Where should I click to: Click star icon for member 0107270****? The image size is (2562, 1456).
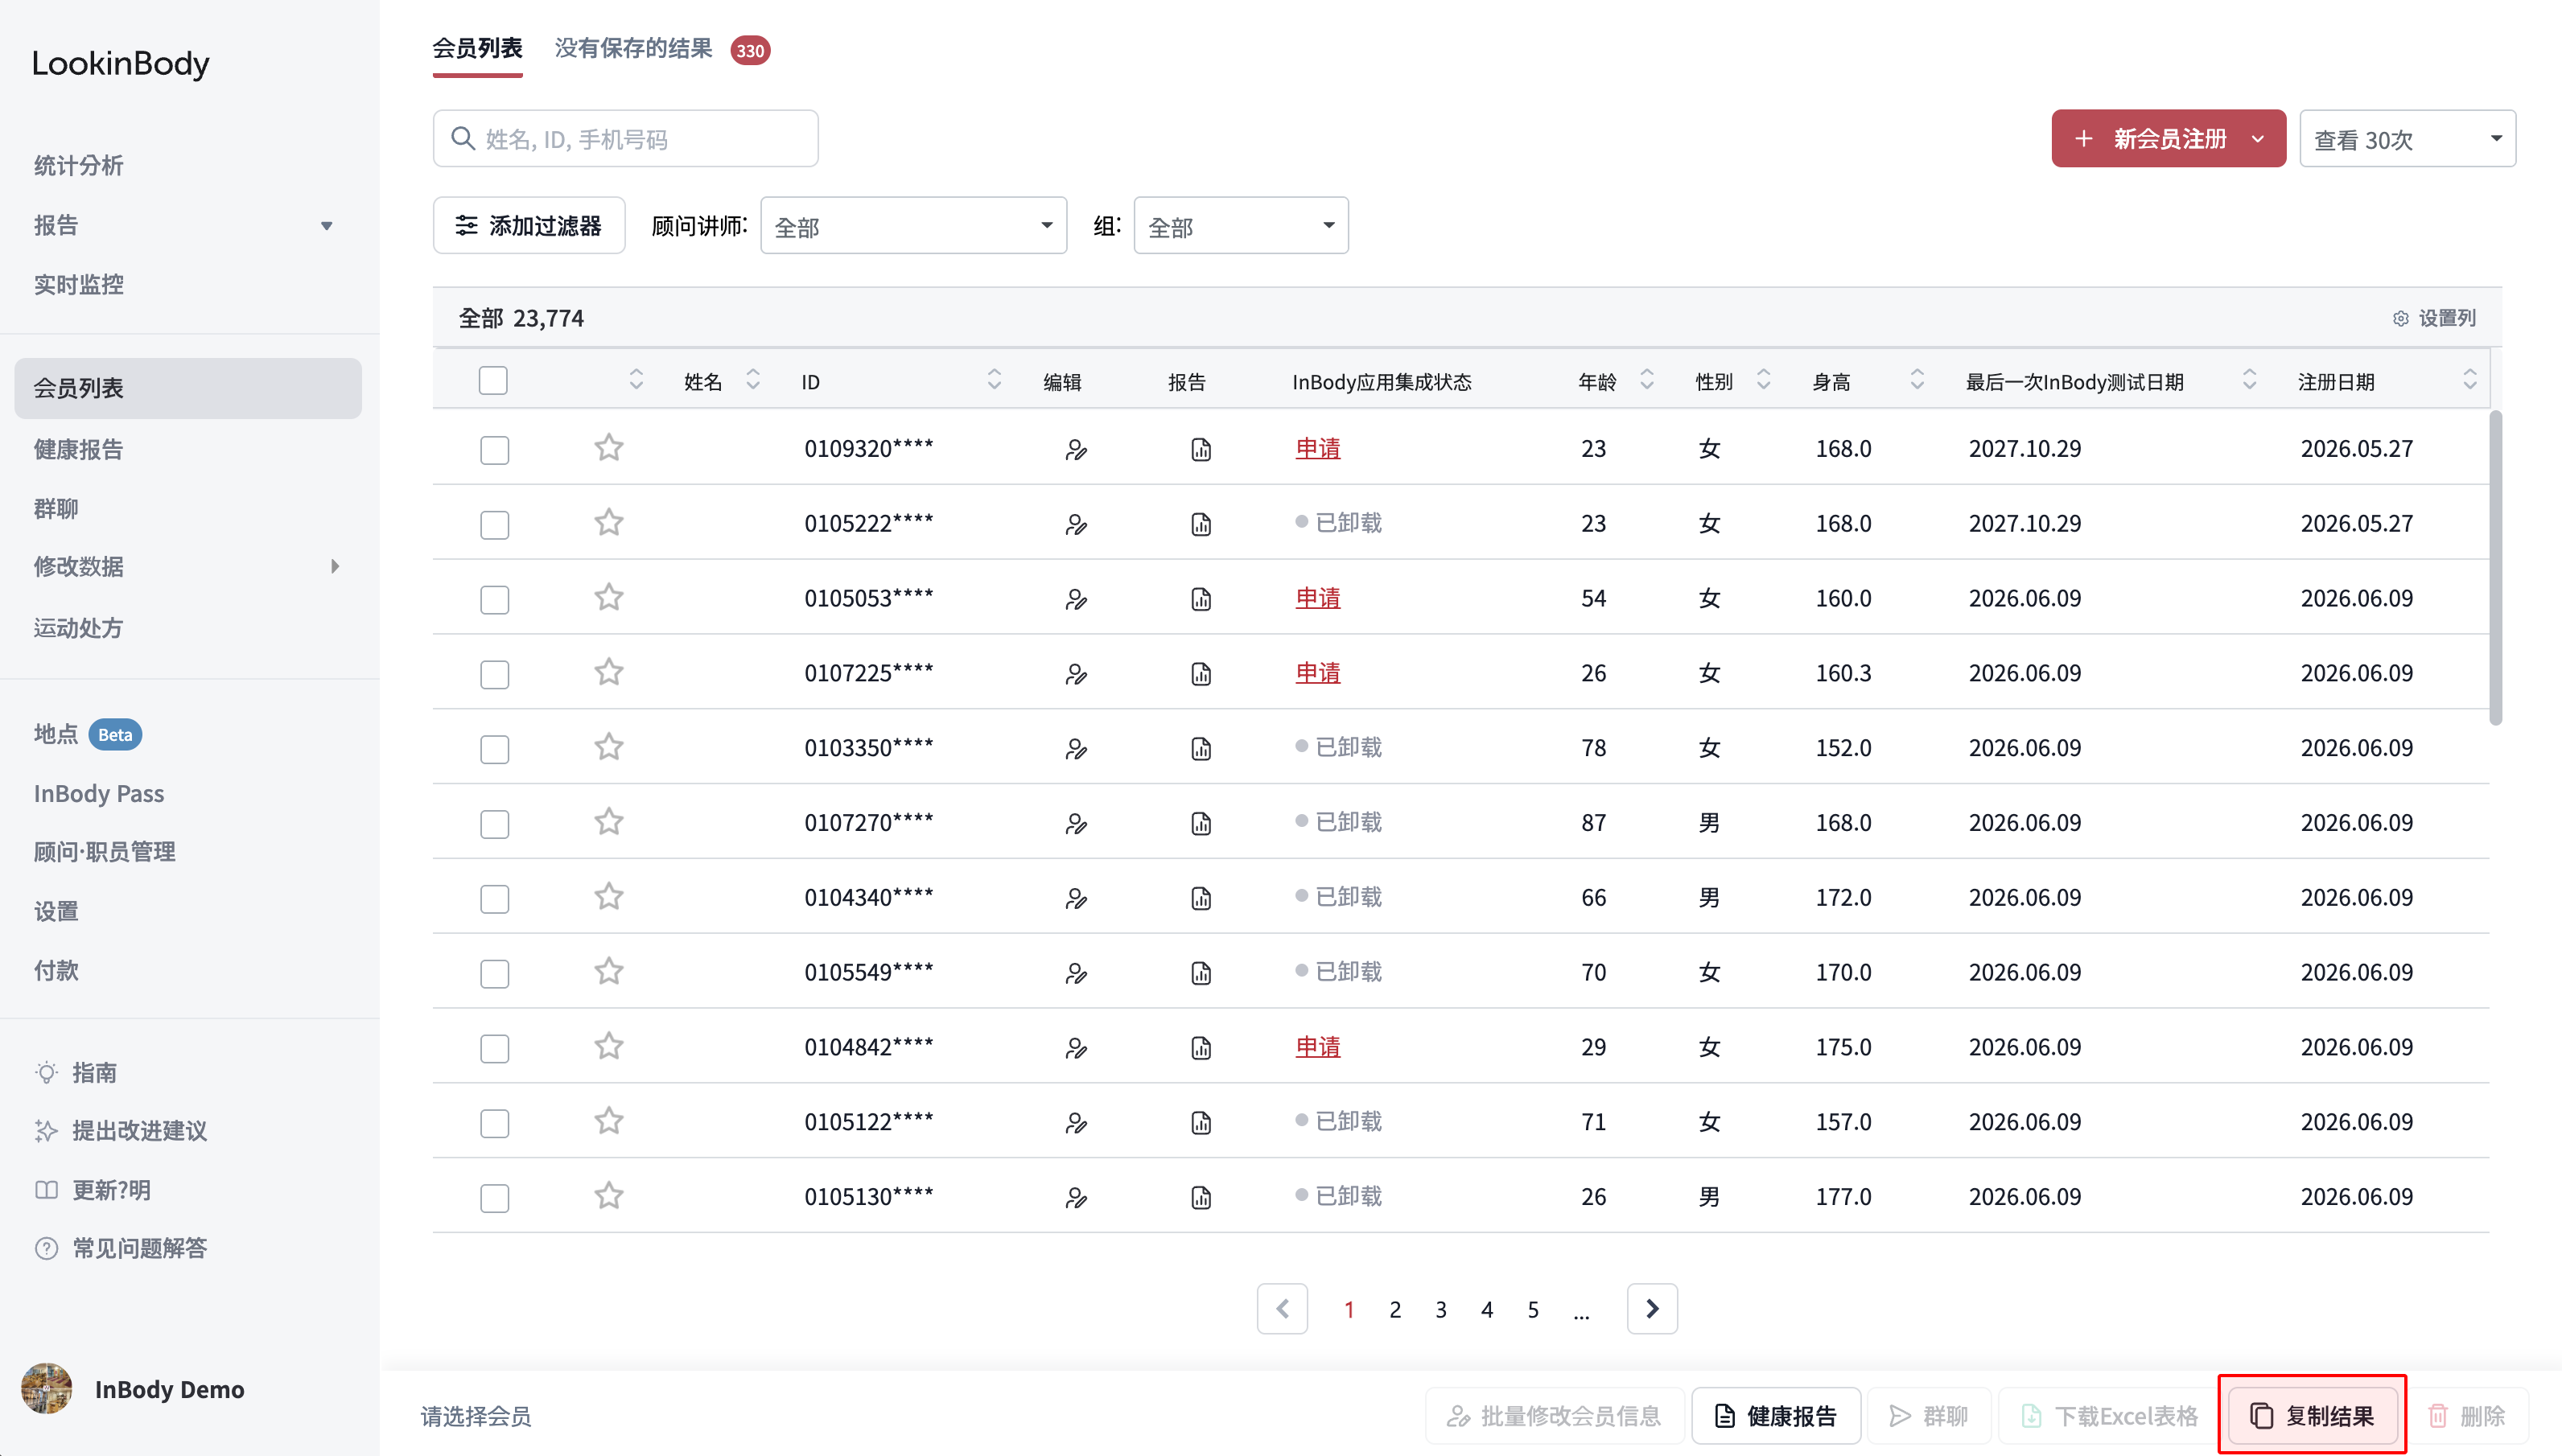coord(609,821)
